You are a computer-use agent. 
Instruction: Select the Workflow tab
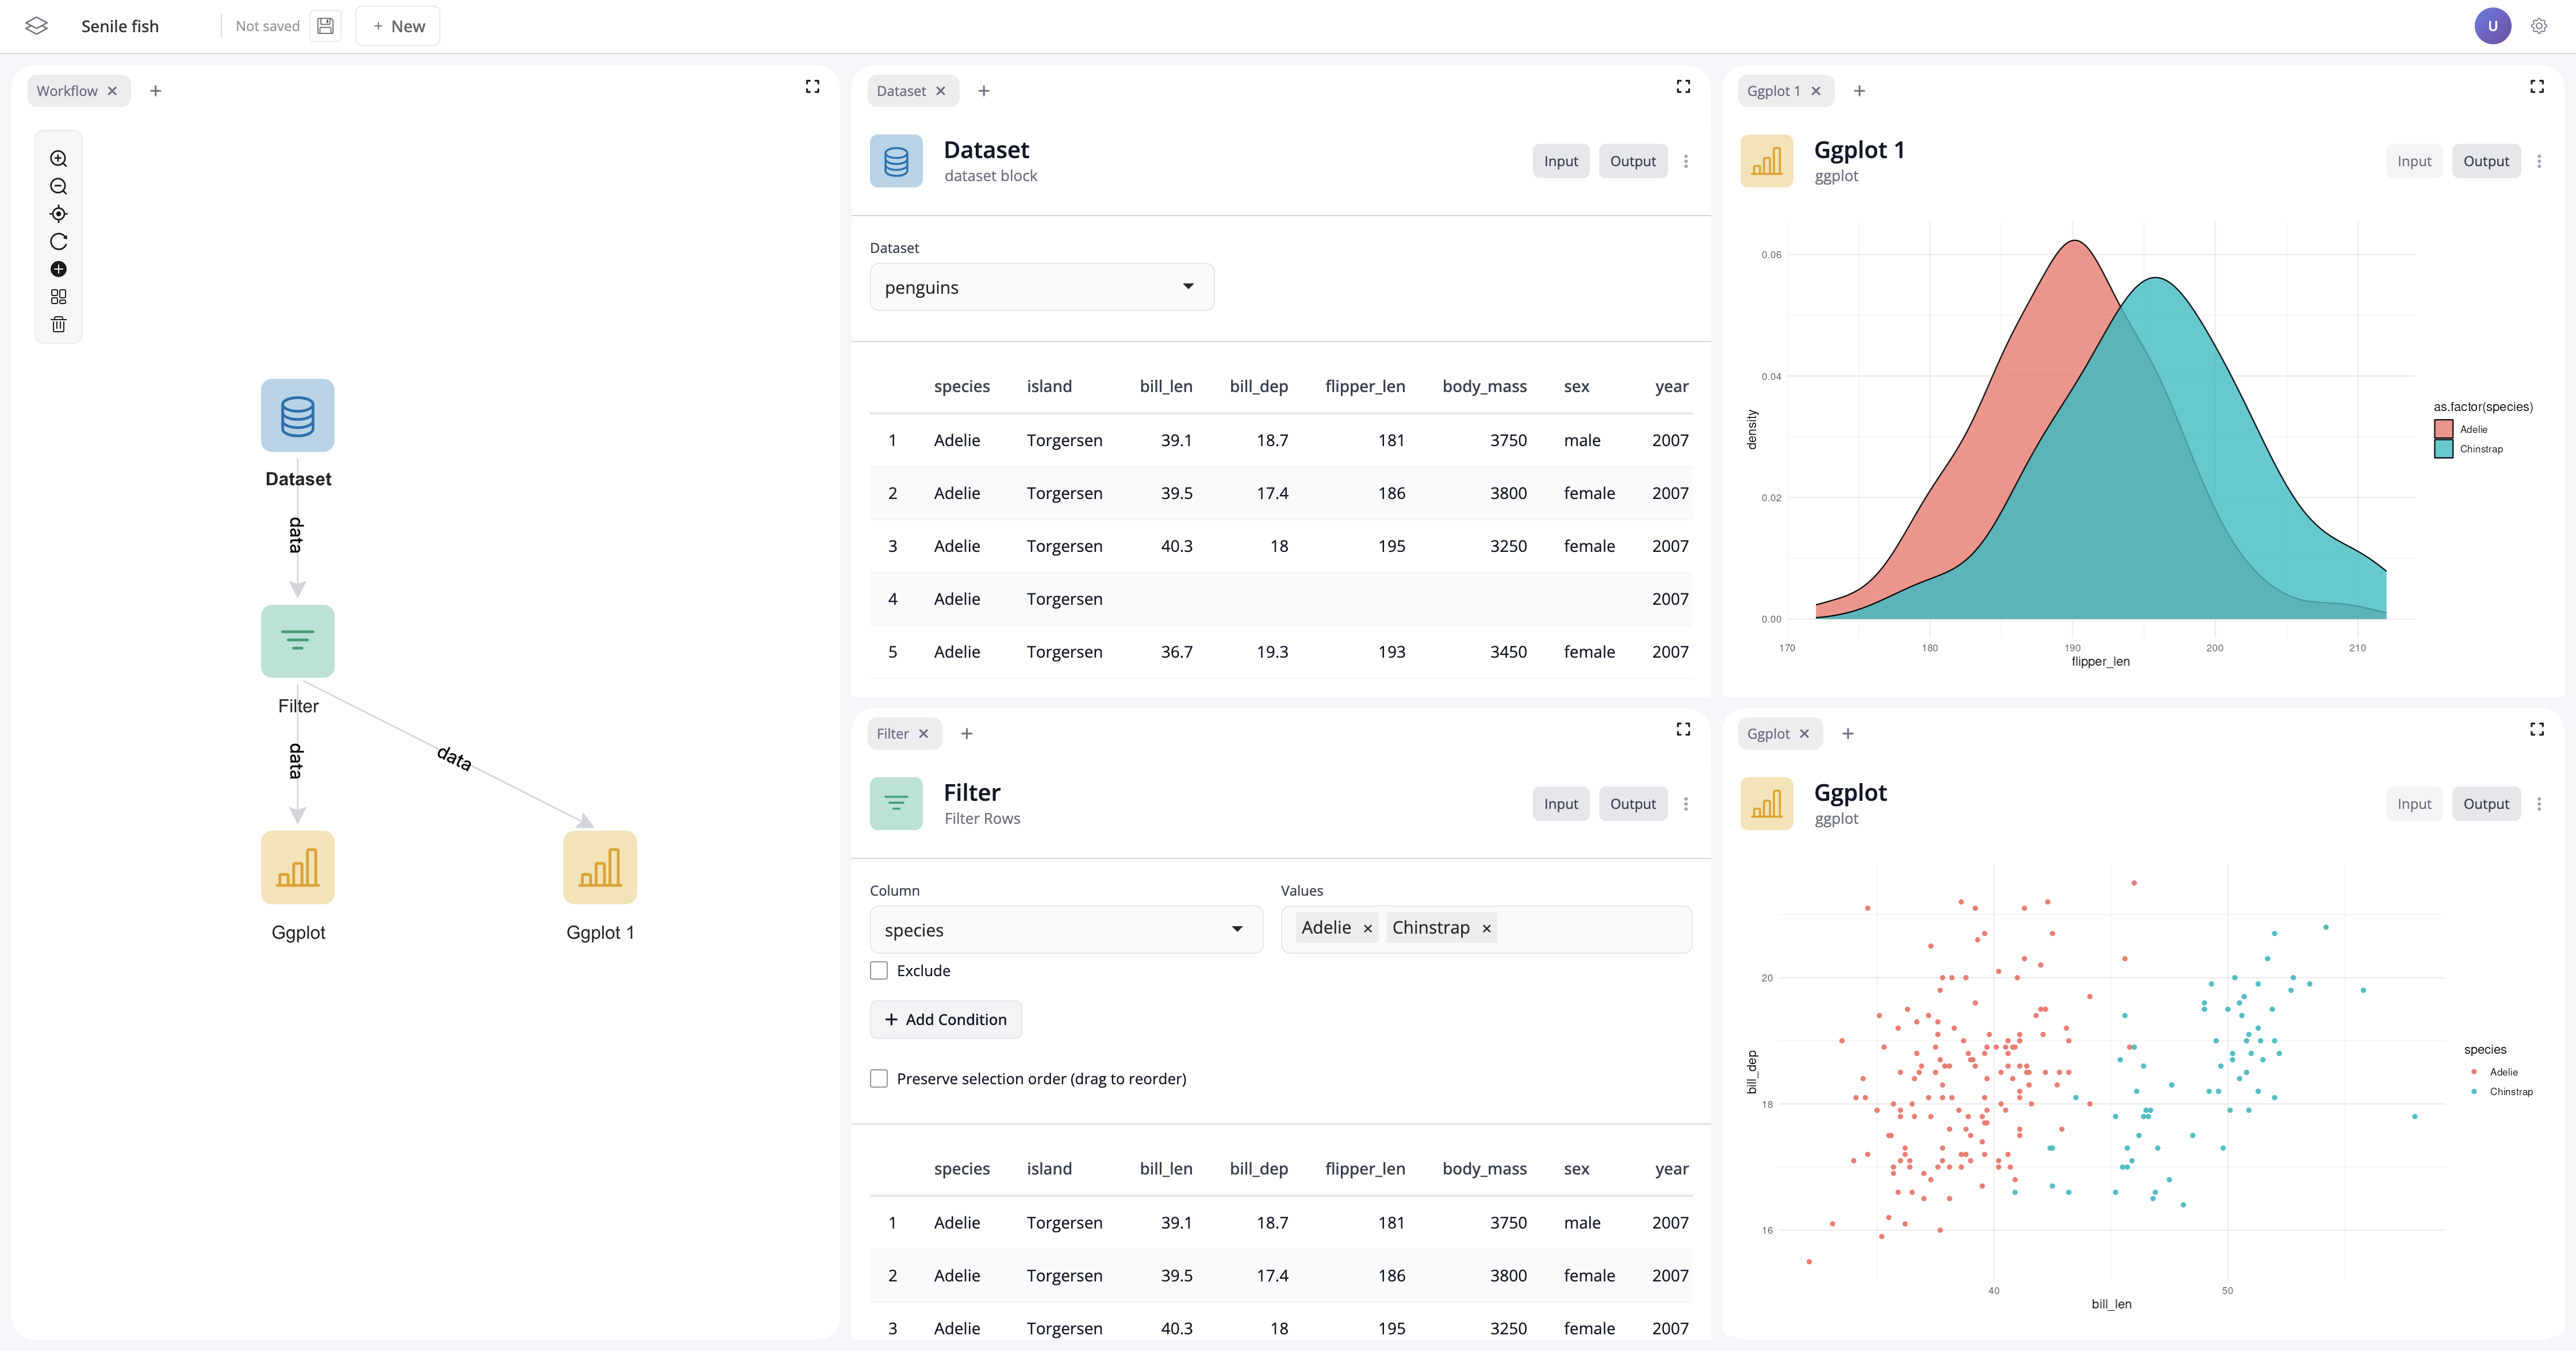(x=68, y=90)
